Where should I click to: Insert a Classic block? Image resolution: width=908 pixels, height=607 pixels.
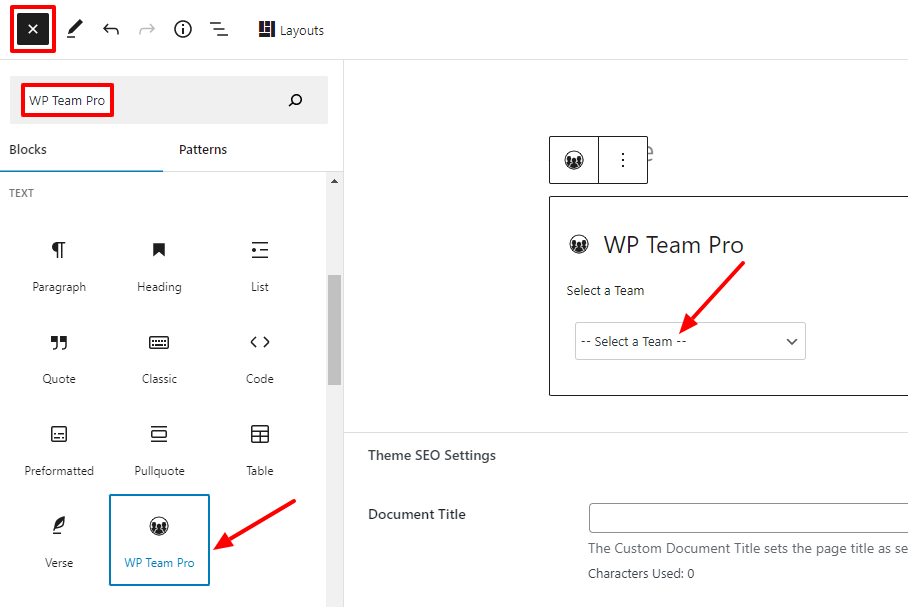(159, 357)
